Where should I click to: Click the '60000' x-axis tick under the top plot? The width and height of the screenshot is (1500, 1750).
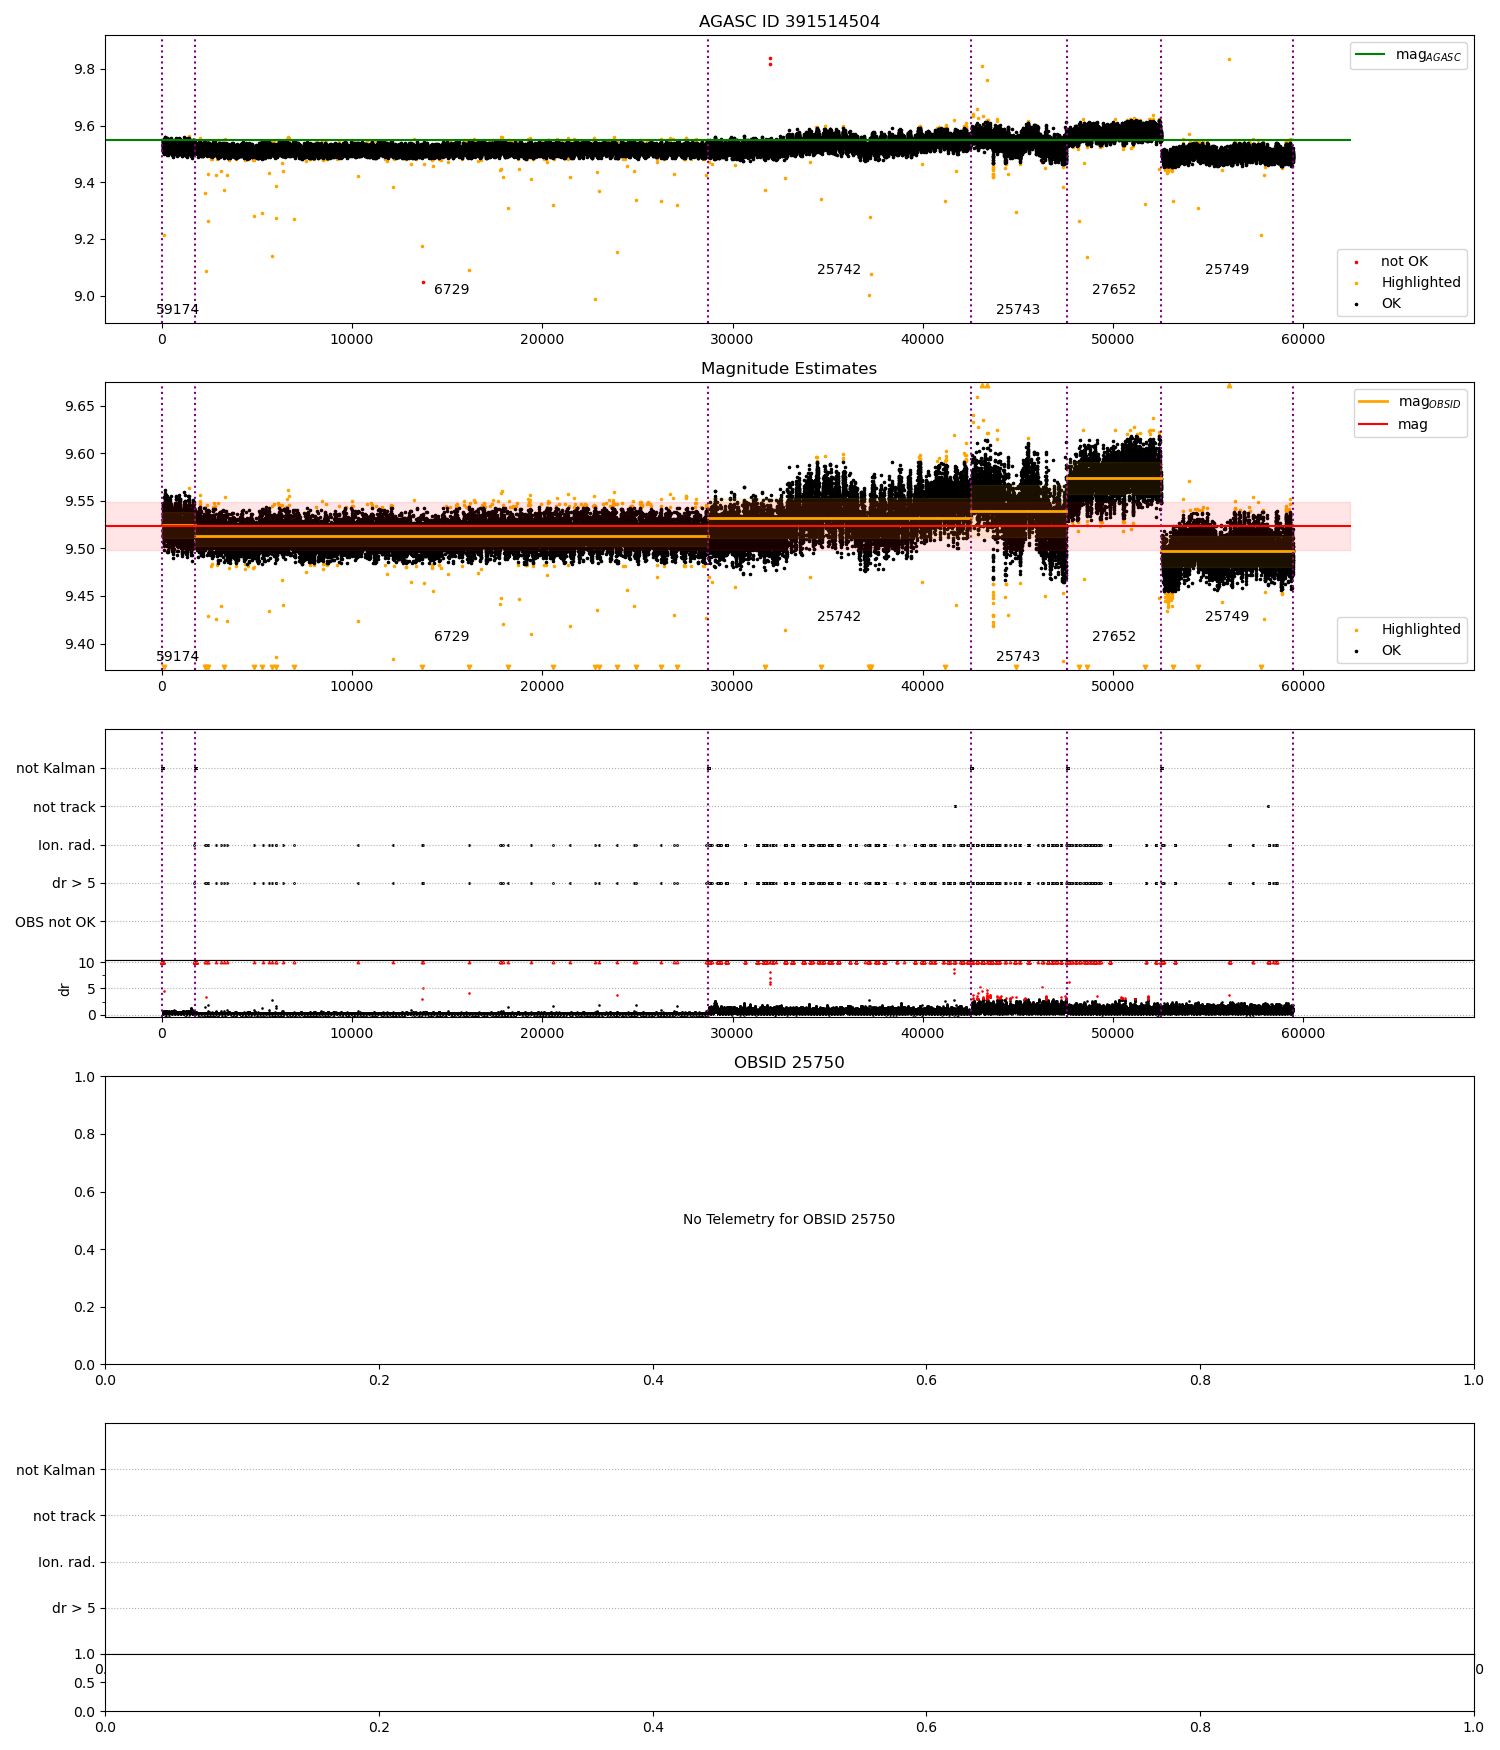(x=1303, y=340)
